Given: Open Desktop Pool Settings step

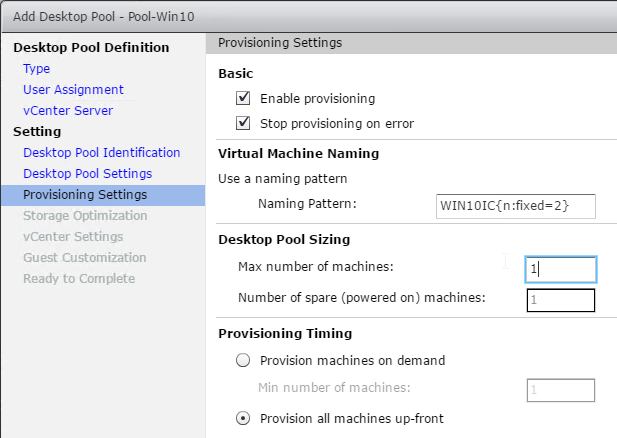Looking at the screenshot, I should 87,174.
